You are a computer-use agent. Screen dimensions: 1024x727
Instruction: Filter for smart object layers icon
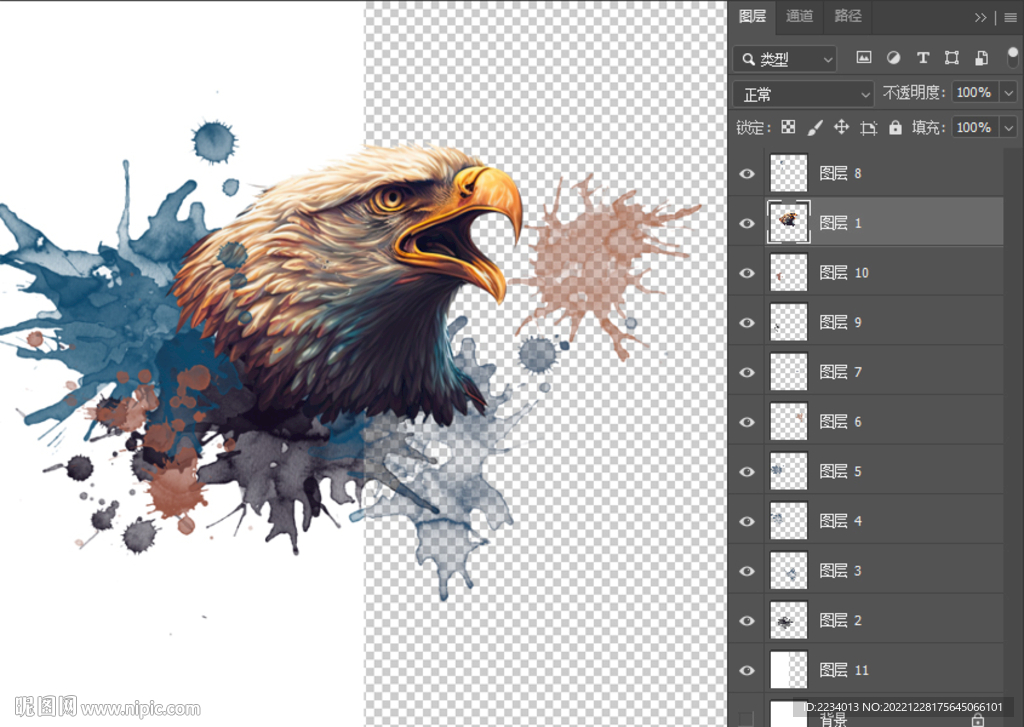click(982, 58)
